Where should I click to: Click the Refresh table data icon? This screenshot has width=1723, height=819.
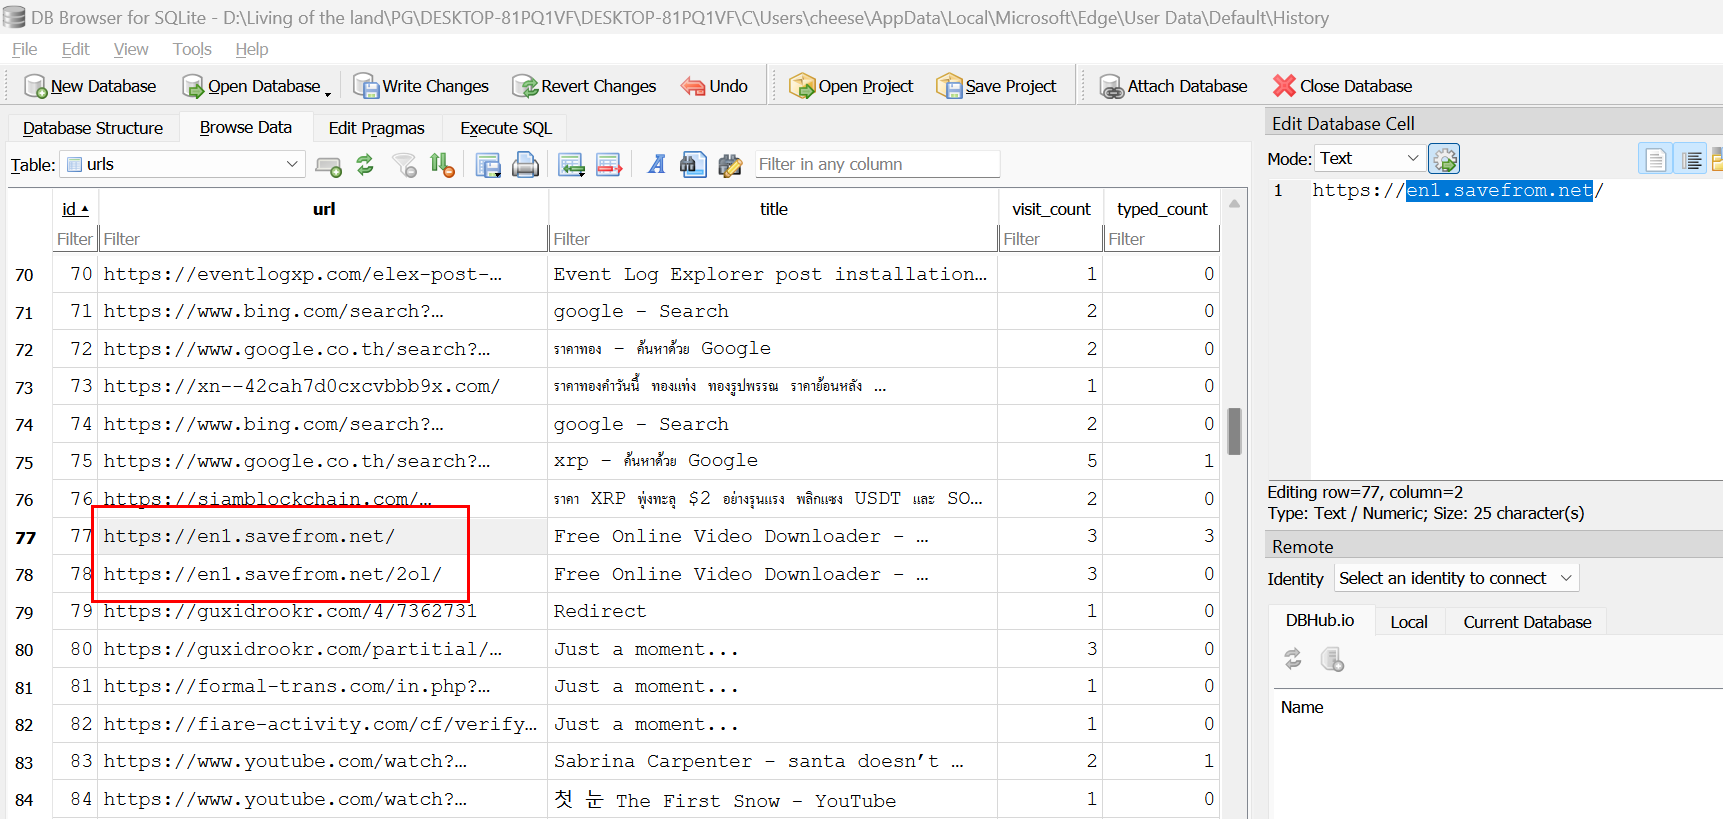point(365,165)
